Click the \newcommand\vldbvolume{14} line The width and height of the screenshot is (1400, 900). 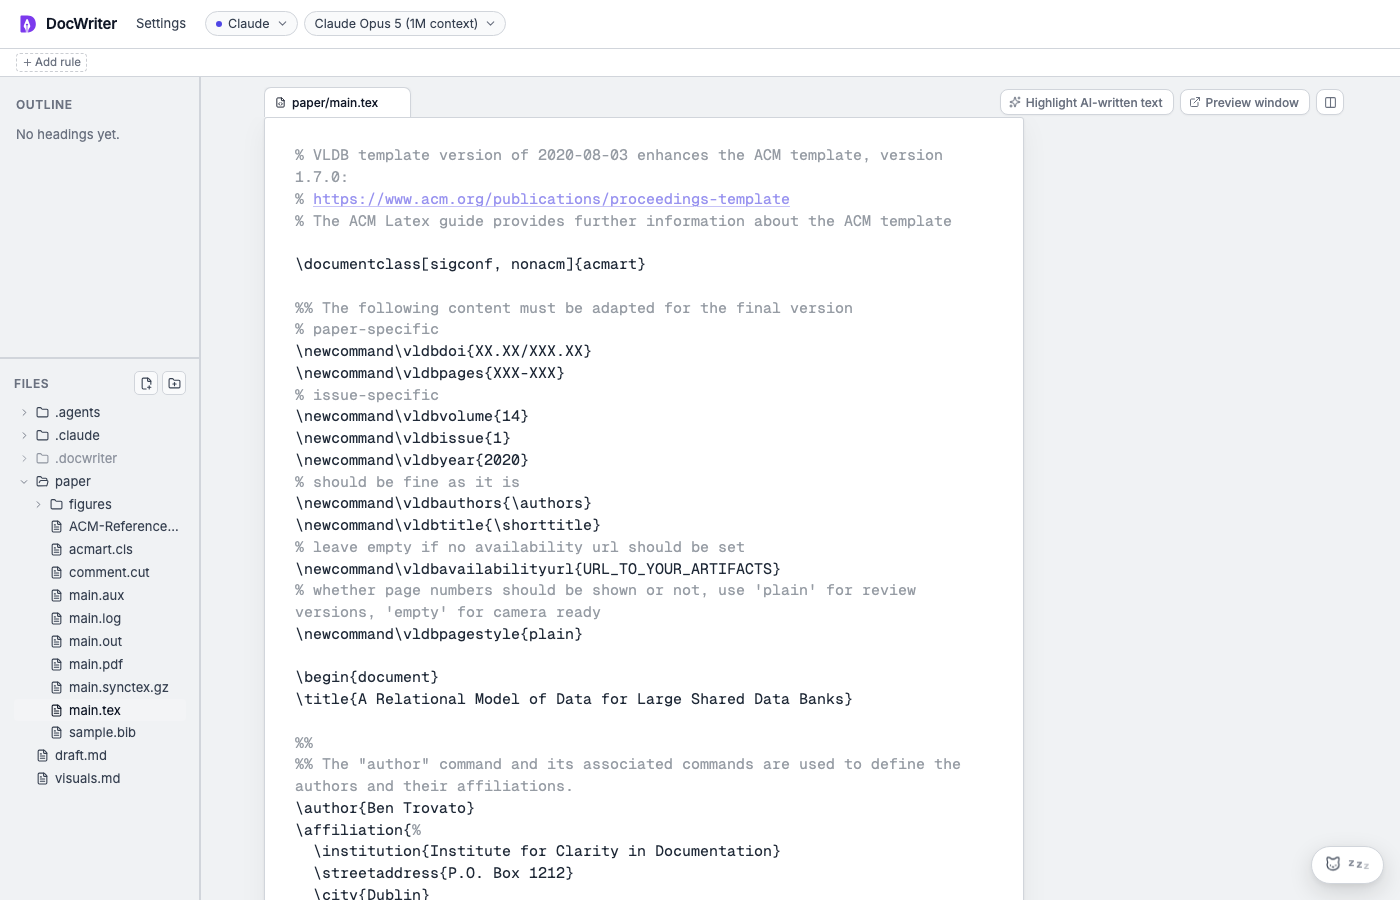click(411, 416)
